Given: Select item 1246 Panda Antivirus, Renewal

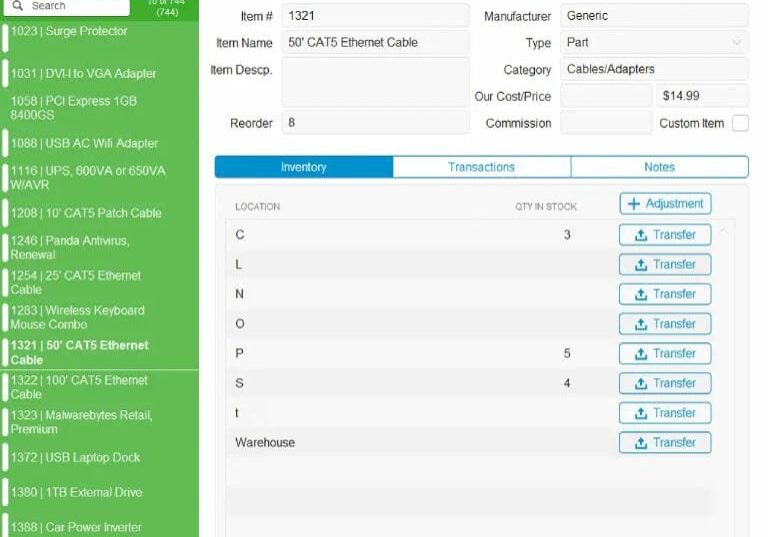Looking at the screenshot, I should pyautogui.click(x=99, y=248).
